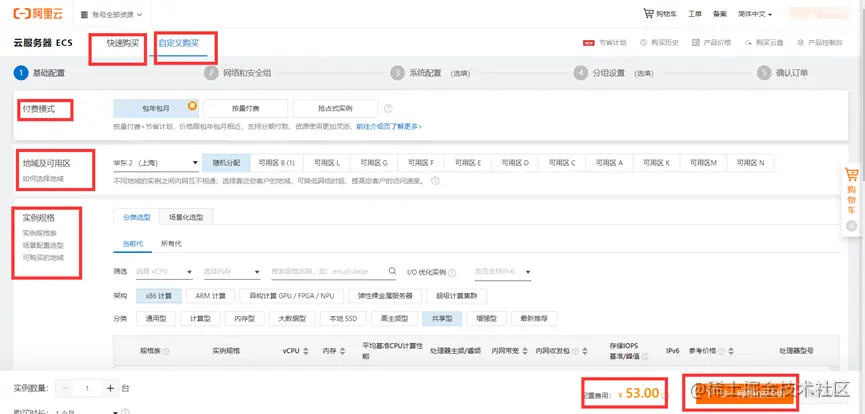
Task: Select 包年包月 subscription billing mode
Action: click(156, 108)
